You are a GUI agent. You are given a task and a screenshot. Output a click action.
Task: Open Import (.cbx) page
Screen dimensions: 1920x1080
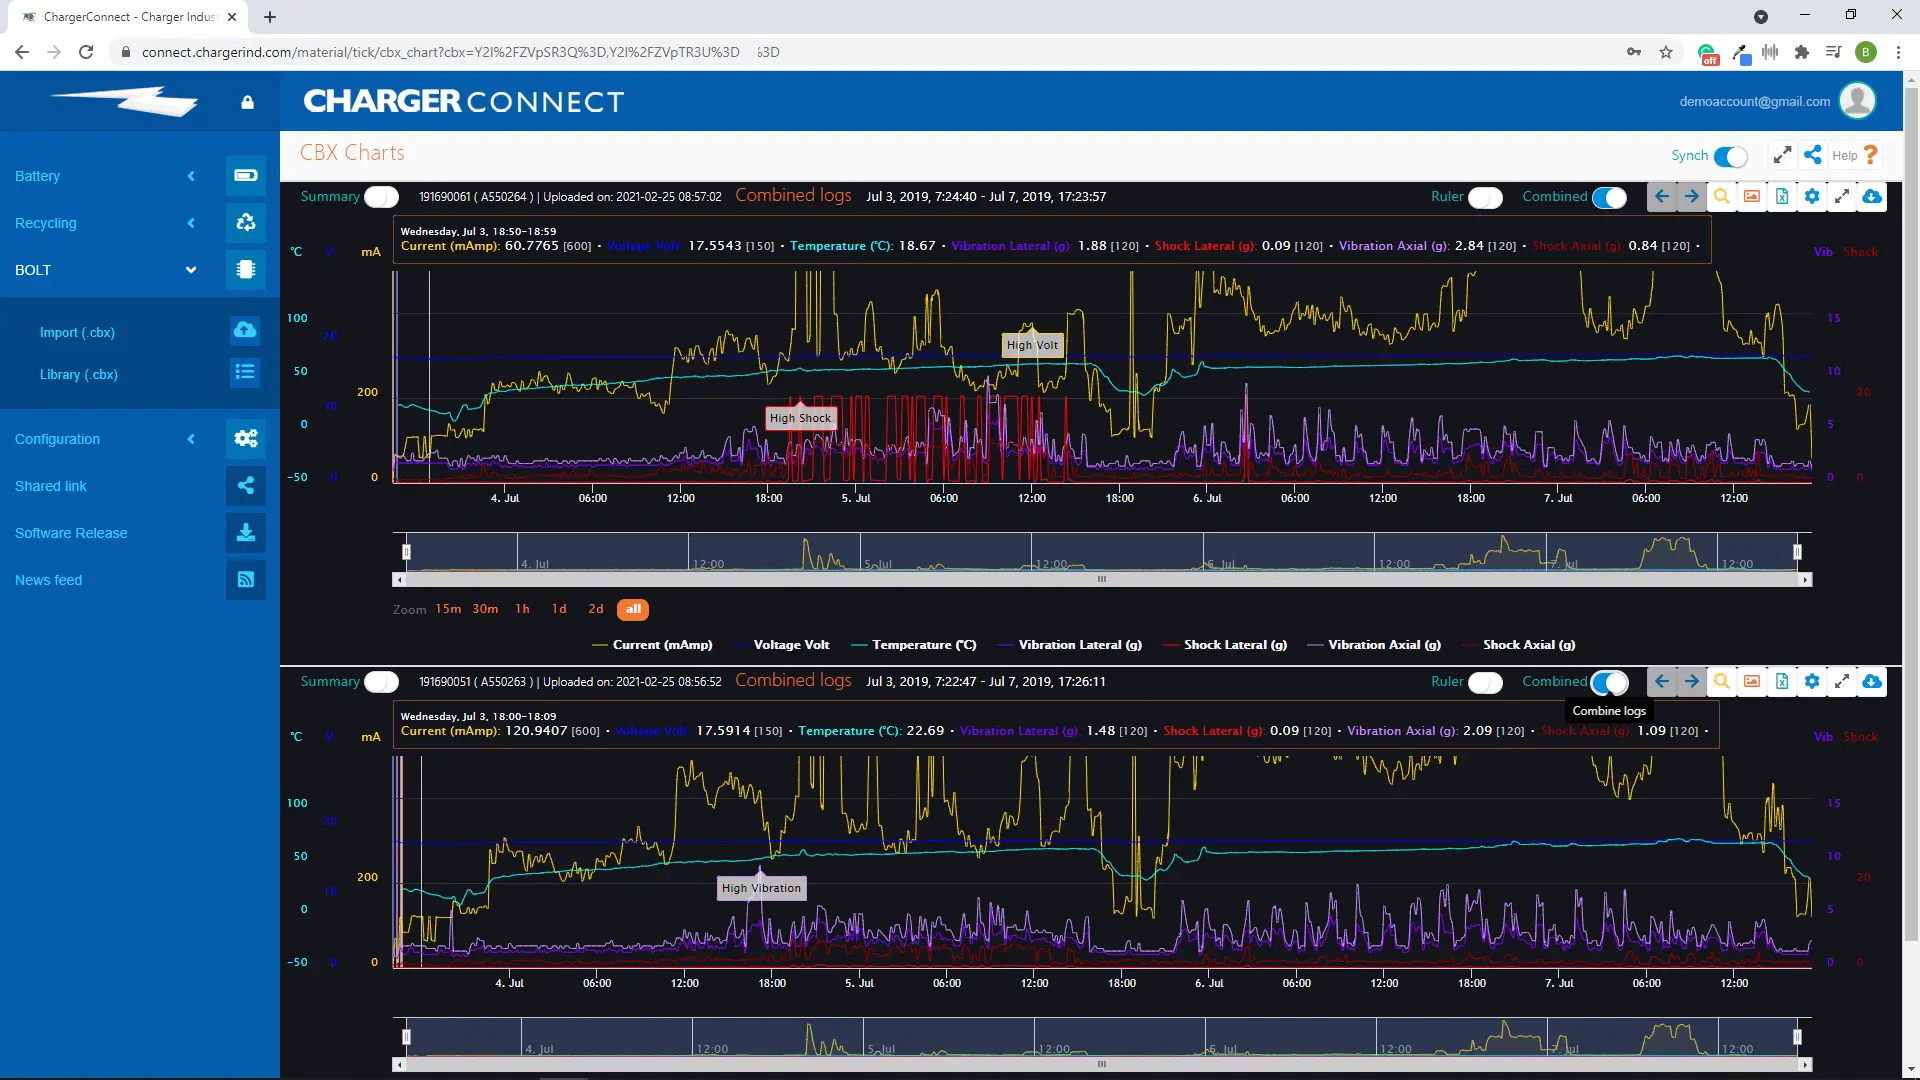(77, 332)
